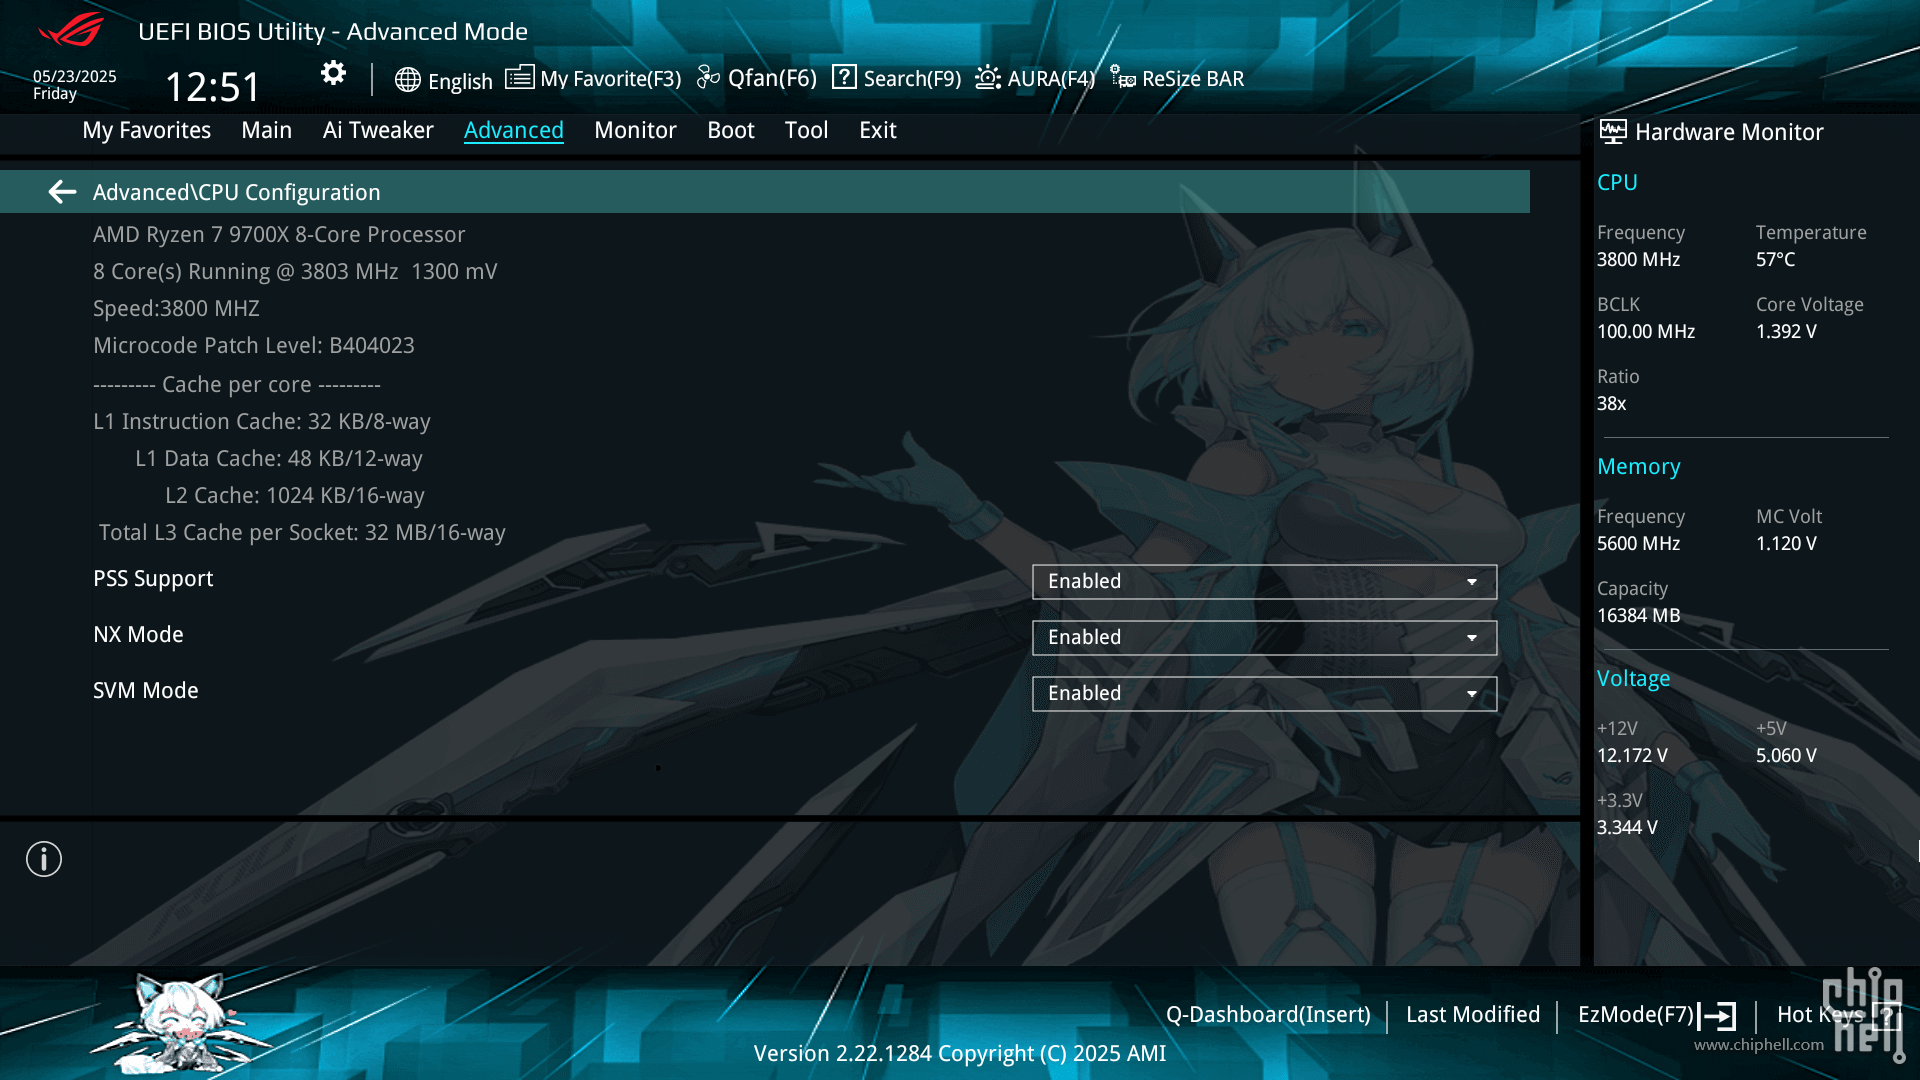Image resolution: width=1920 pixels, height=1080 pixels.
Task: Open the SVM Mode dropdown
Action: 1264,694
